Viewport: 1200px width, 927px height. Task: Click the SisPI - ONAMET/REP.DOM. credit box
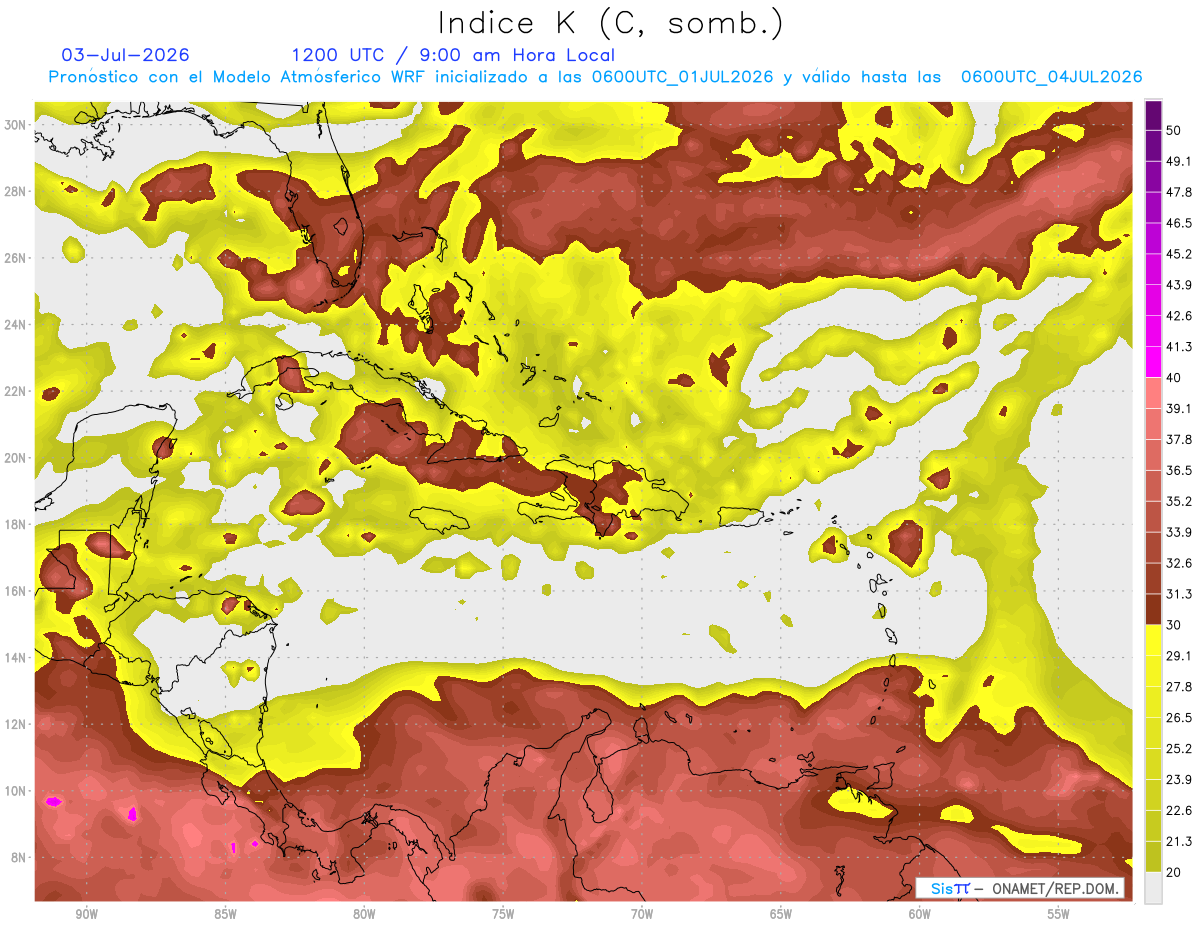pos(1019,888)
